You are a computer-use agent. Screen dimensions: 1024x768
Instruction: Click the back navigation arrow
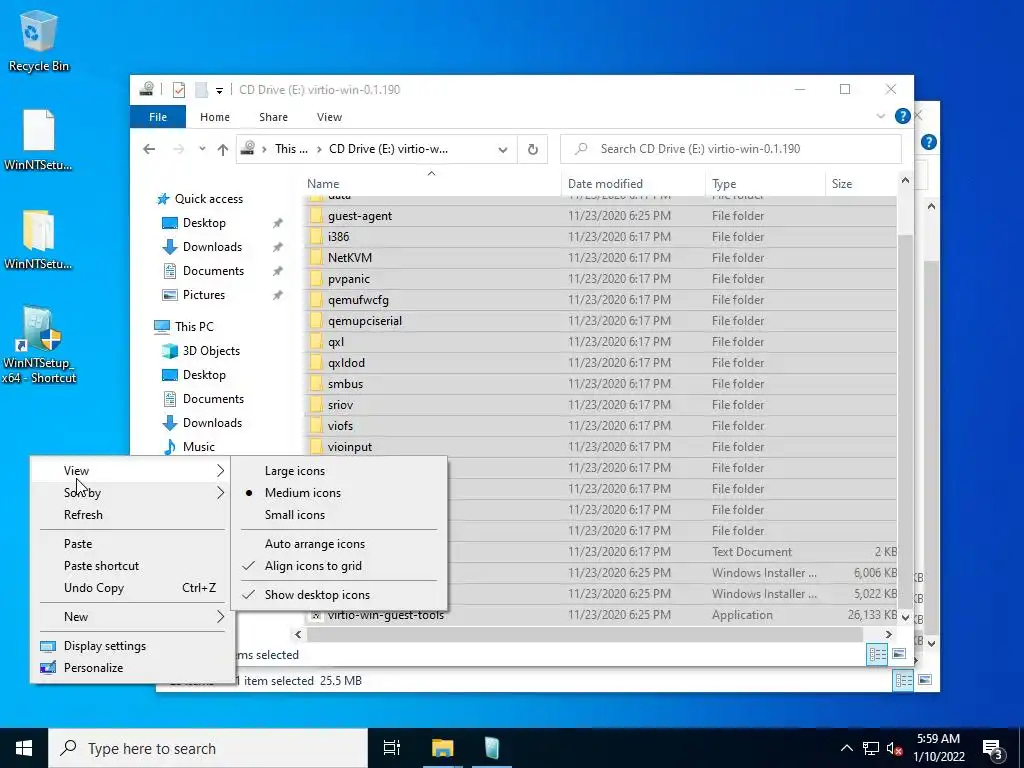(x=149, y=149)
